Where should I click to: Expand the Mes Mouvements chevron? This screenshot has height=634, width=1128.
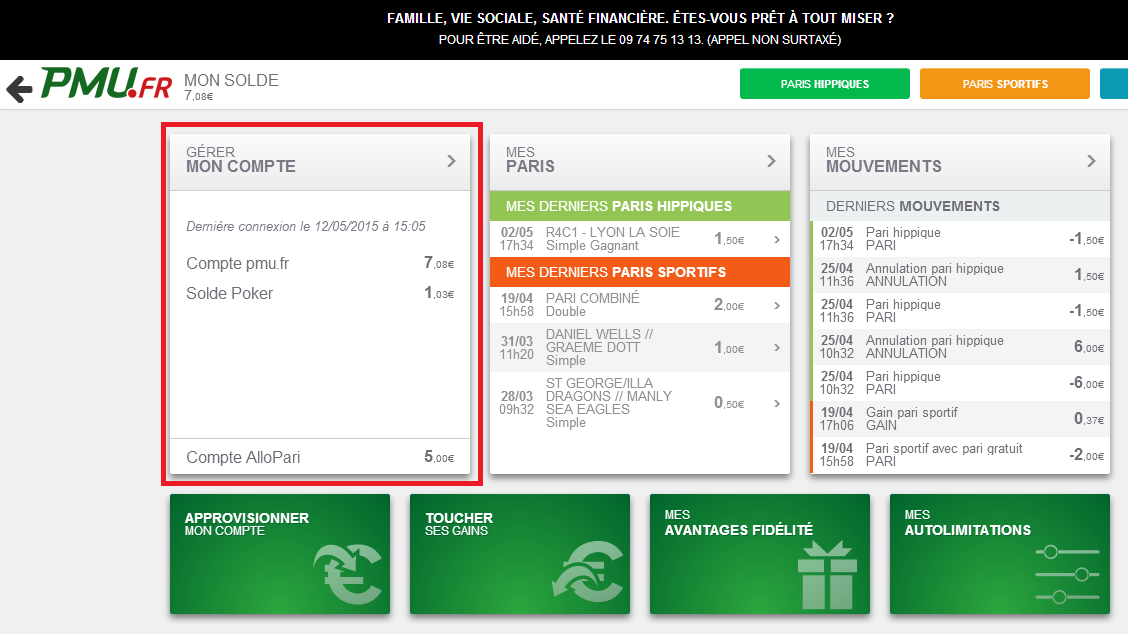point(1091,161)
